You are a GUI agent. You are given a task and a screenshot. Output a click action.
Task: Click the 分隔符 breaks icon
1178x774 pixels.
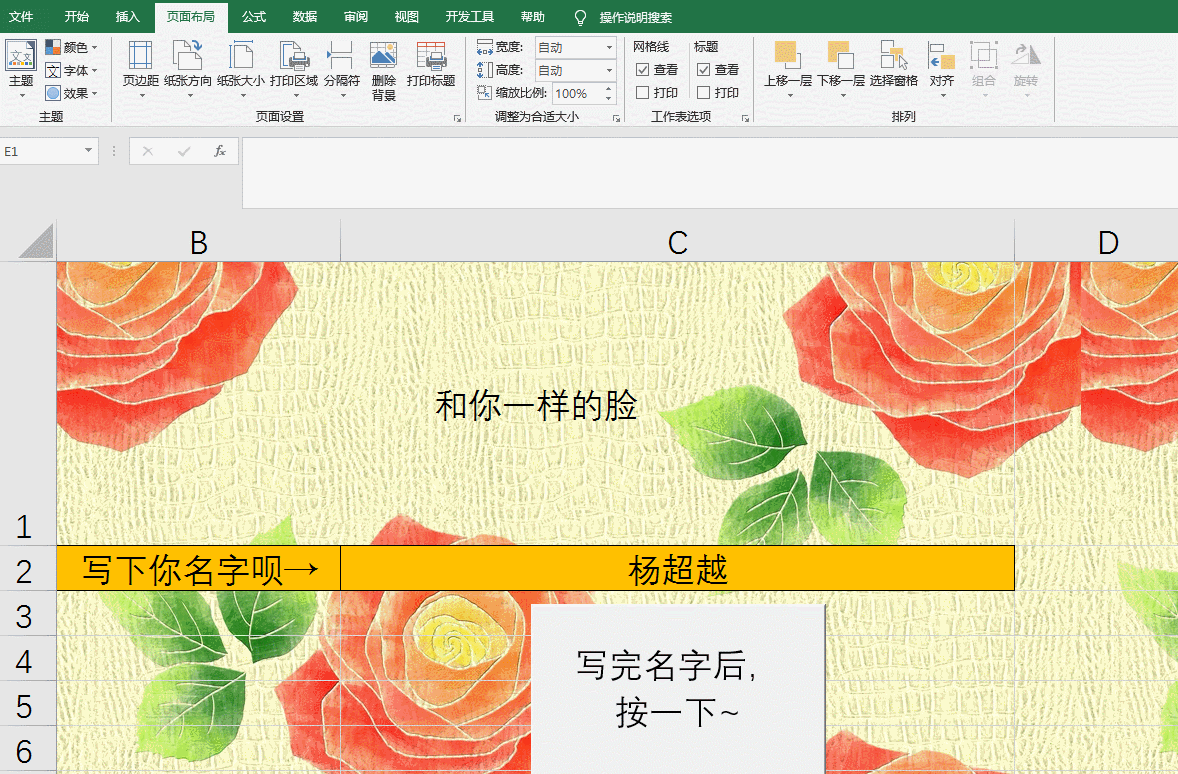pyautogui.click(x=342, y=56)
